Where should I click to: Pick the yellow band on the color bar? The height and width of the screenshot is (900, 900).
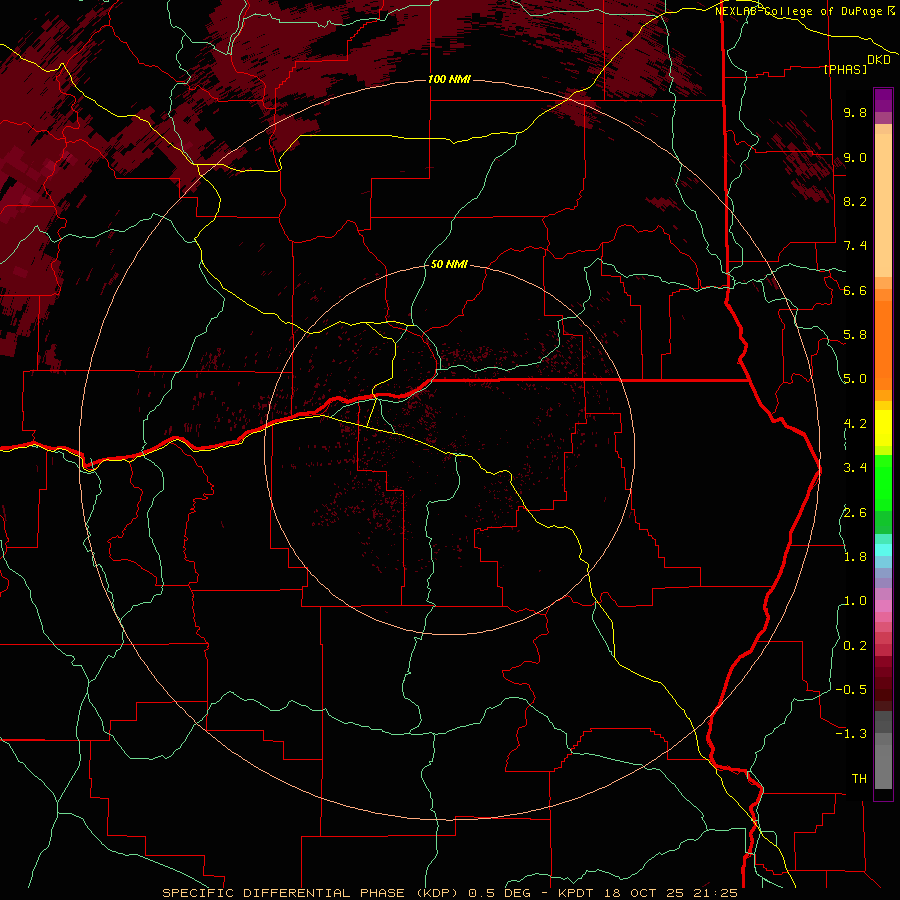pyautogui.click(x=883, y=428)
